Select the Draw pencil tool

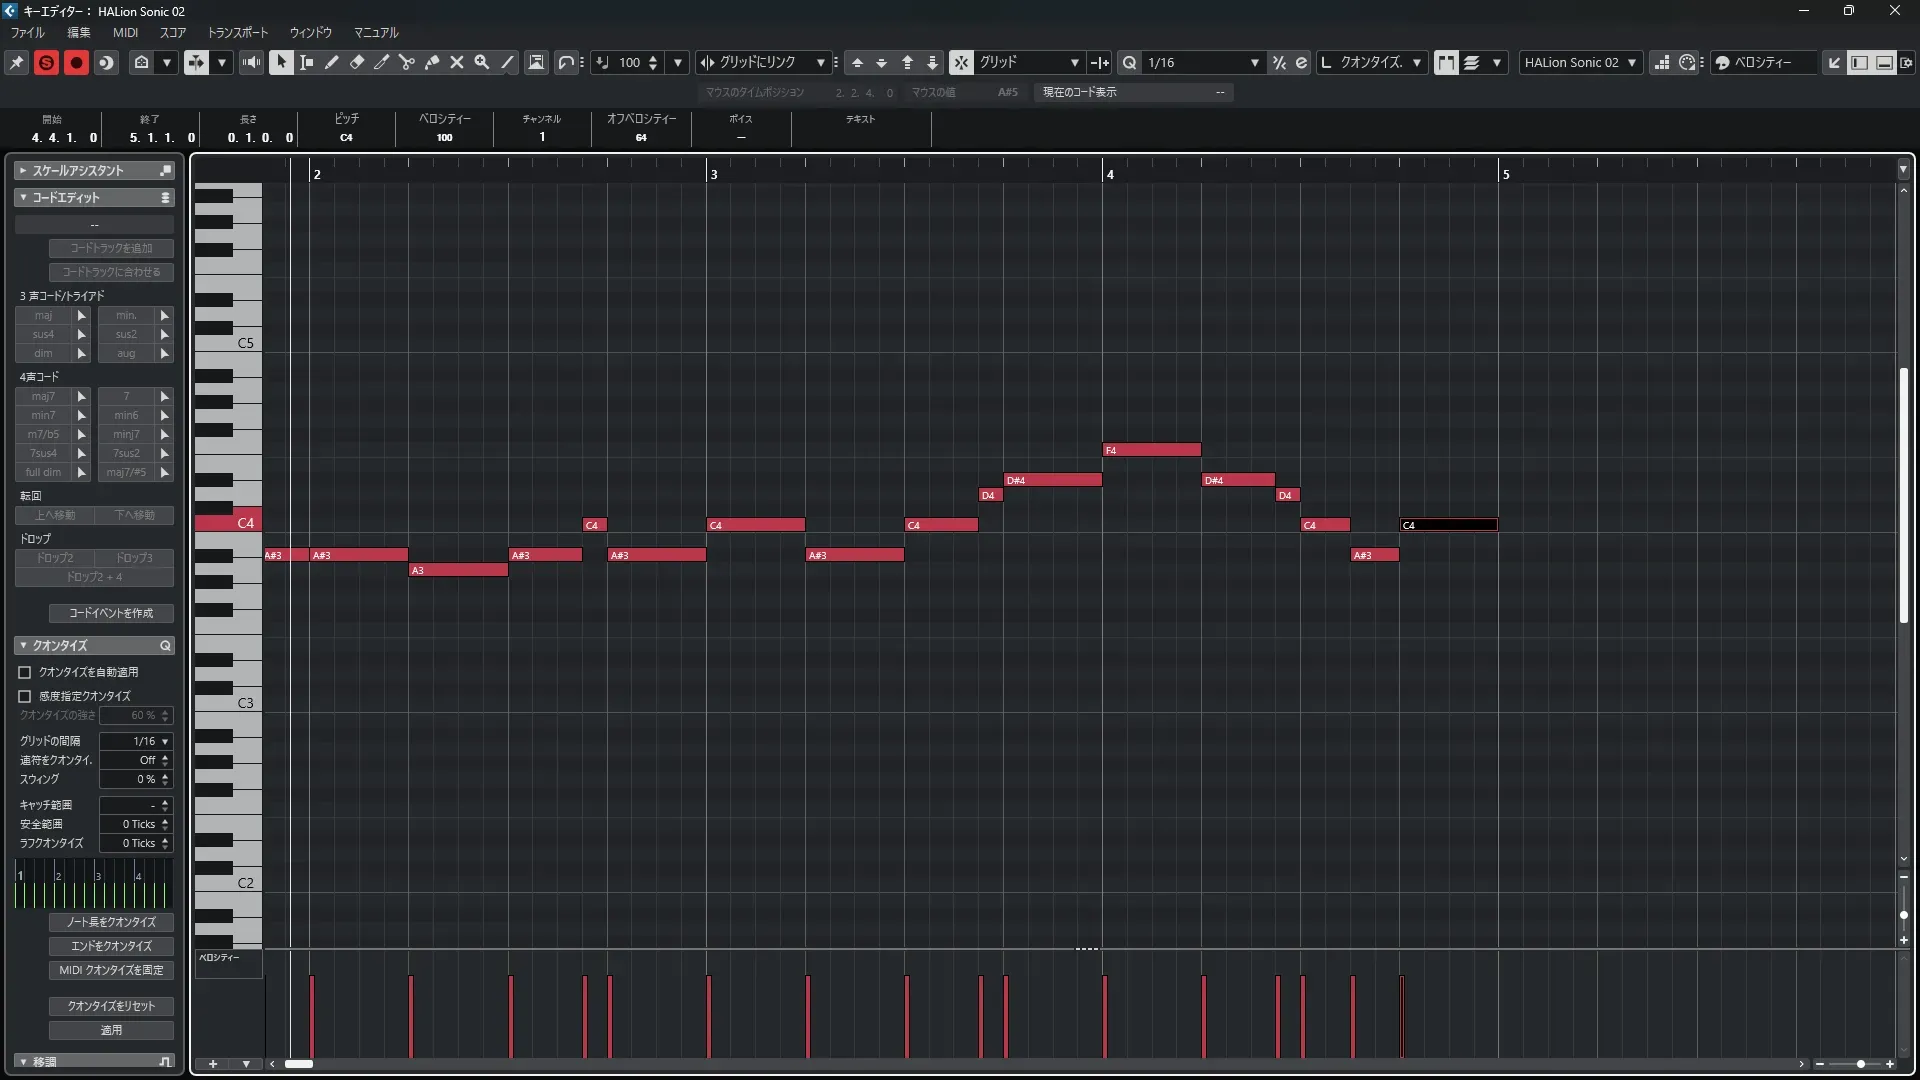click(x=331, y=62)
